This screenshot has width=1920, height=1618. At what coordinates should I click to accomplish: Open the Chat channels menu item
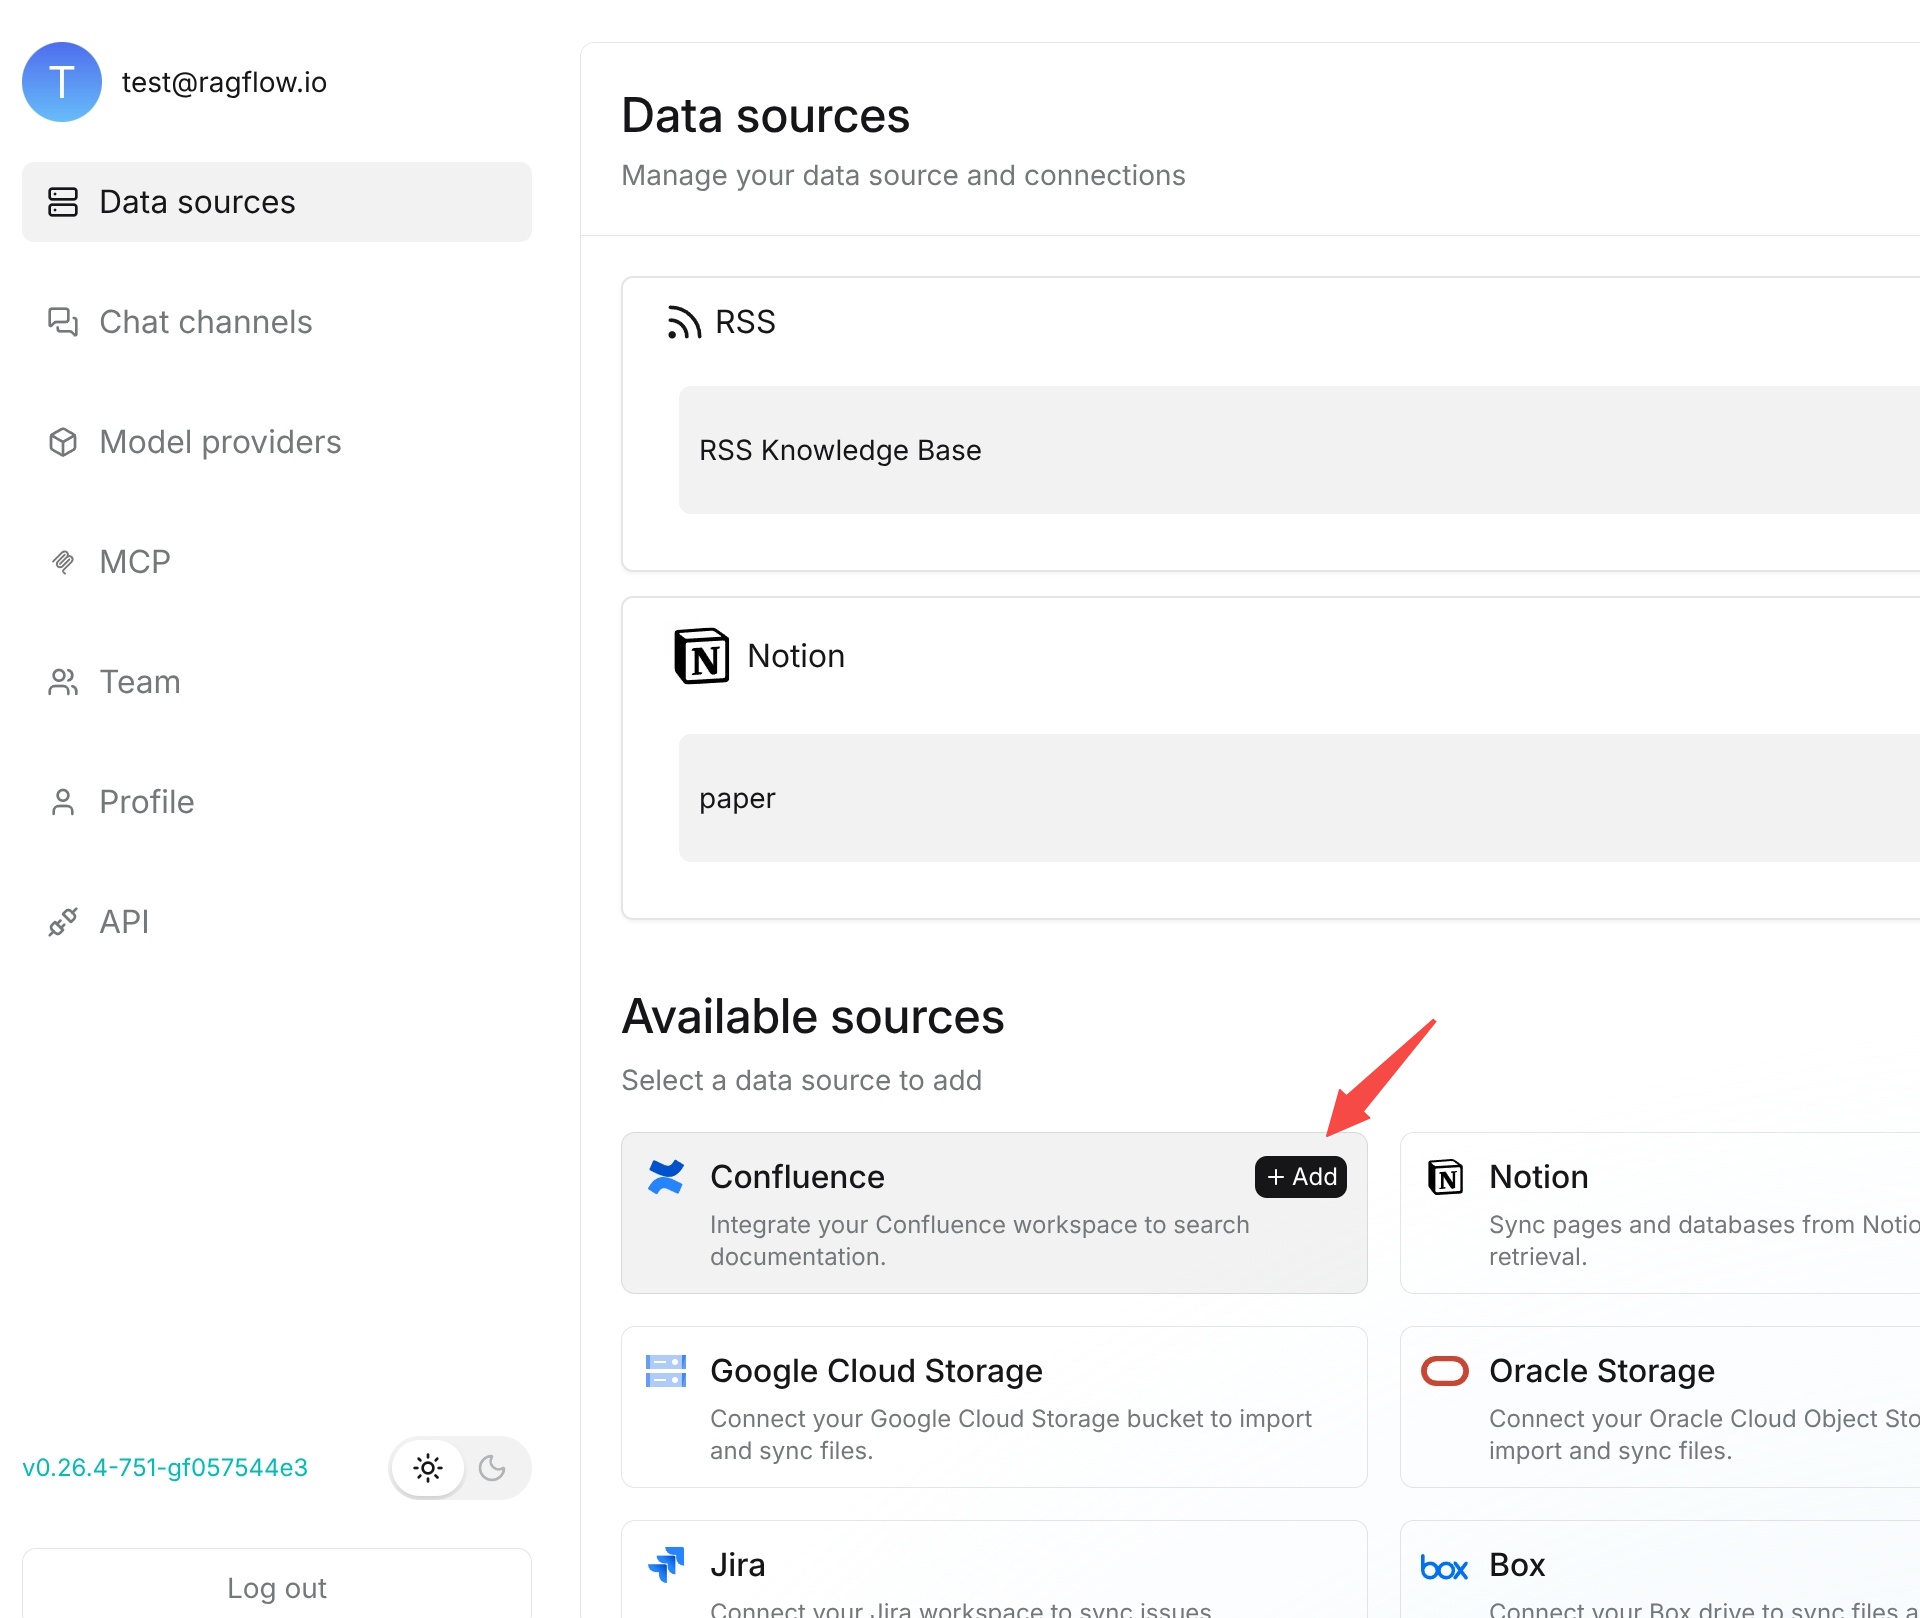coord(277,322)
